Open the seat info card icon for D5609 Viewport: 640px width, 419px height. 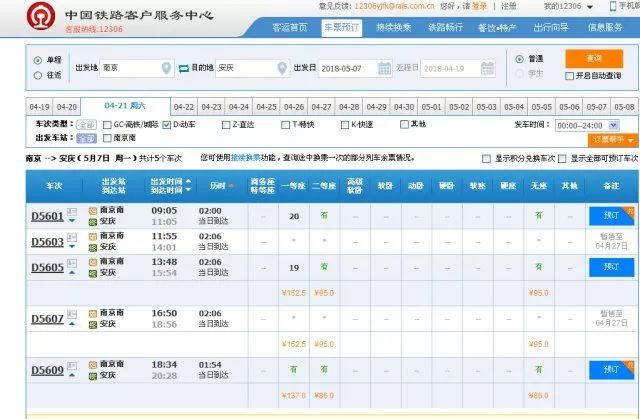coord(72,366)
